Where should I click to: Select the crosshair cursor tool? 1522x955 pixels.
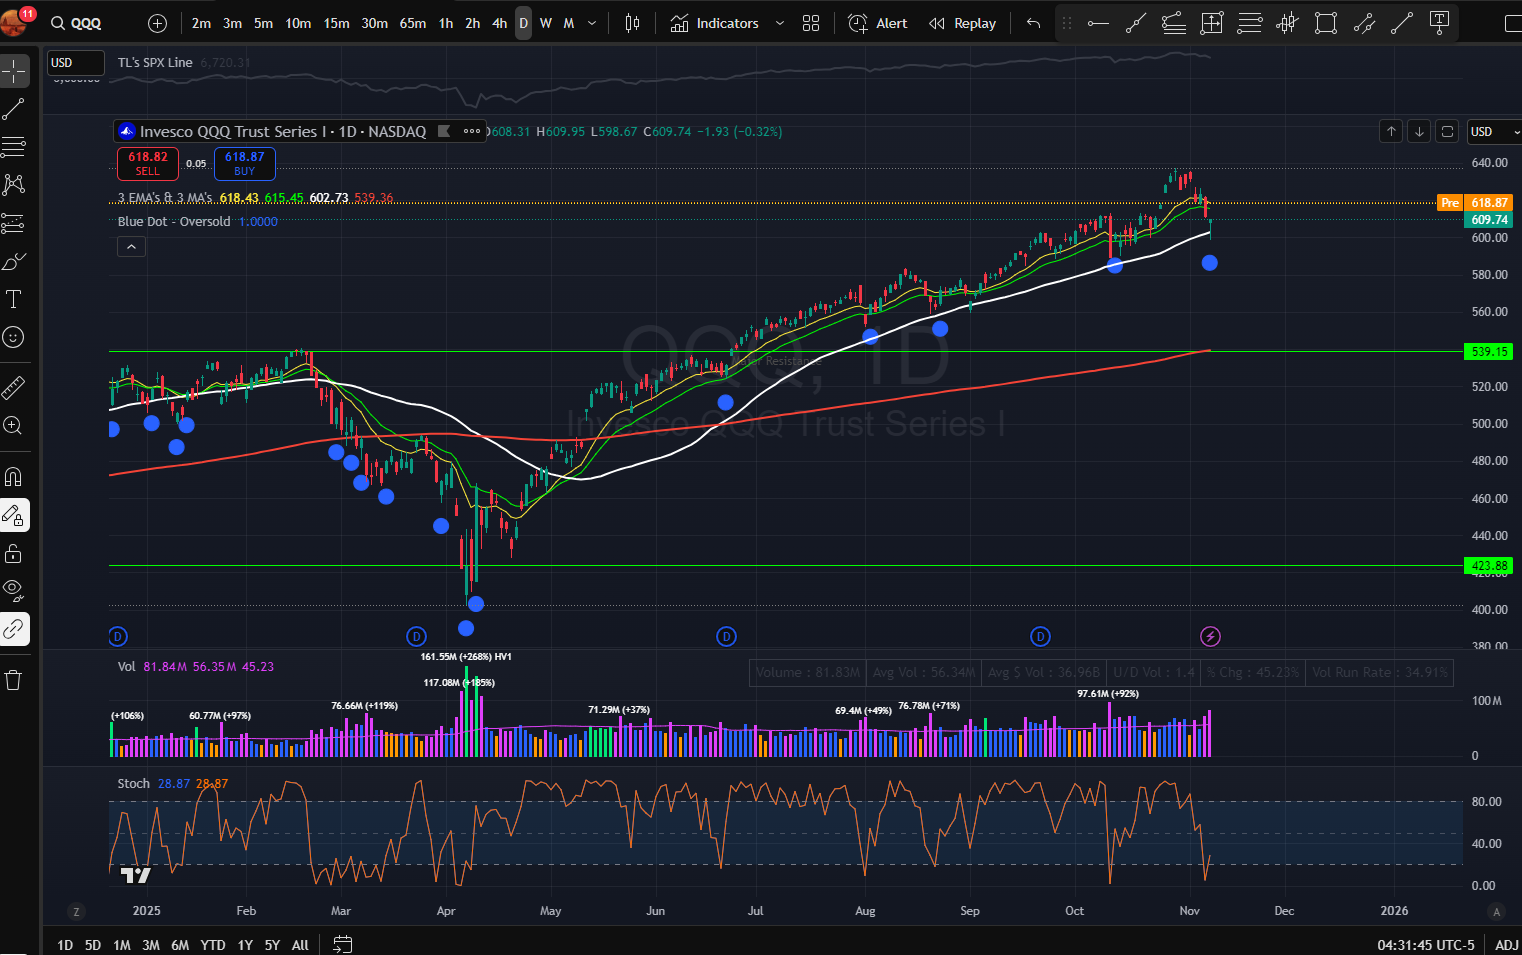14,70
